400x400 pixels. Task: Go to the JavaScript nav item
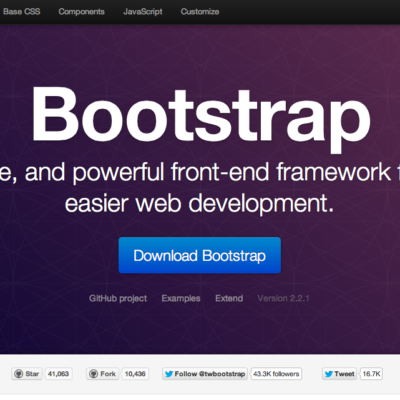click(x=143, y=12)
